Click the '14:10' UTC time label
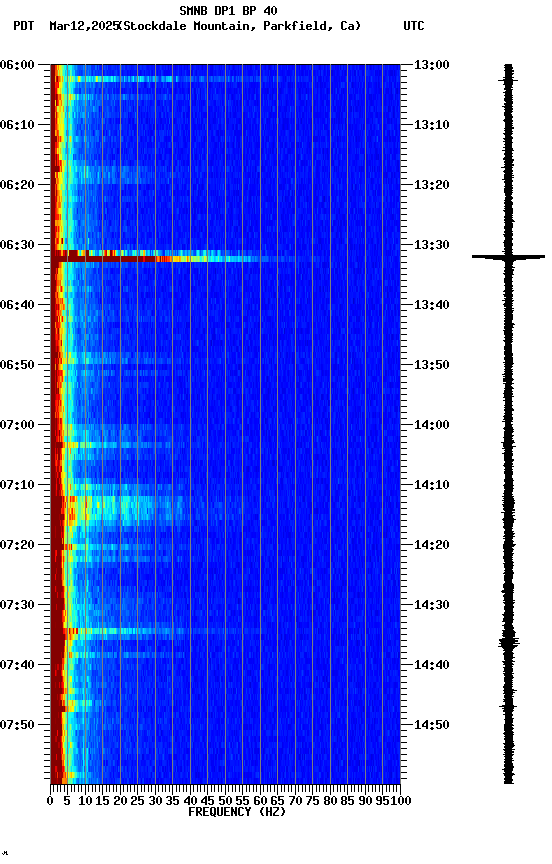 pyautogui.click(x=432, y=485)
